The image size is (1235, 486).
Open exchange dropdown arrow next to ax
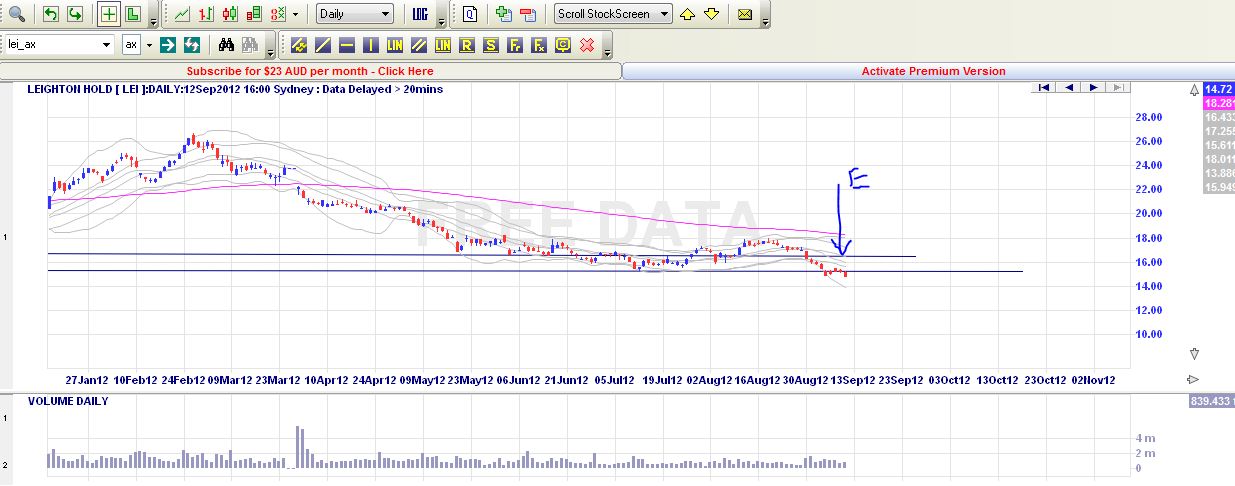pos(149,45)
